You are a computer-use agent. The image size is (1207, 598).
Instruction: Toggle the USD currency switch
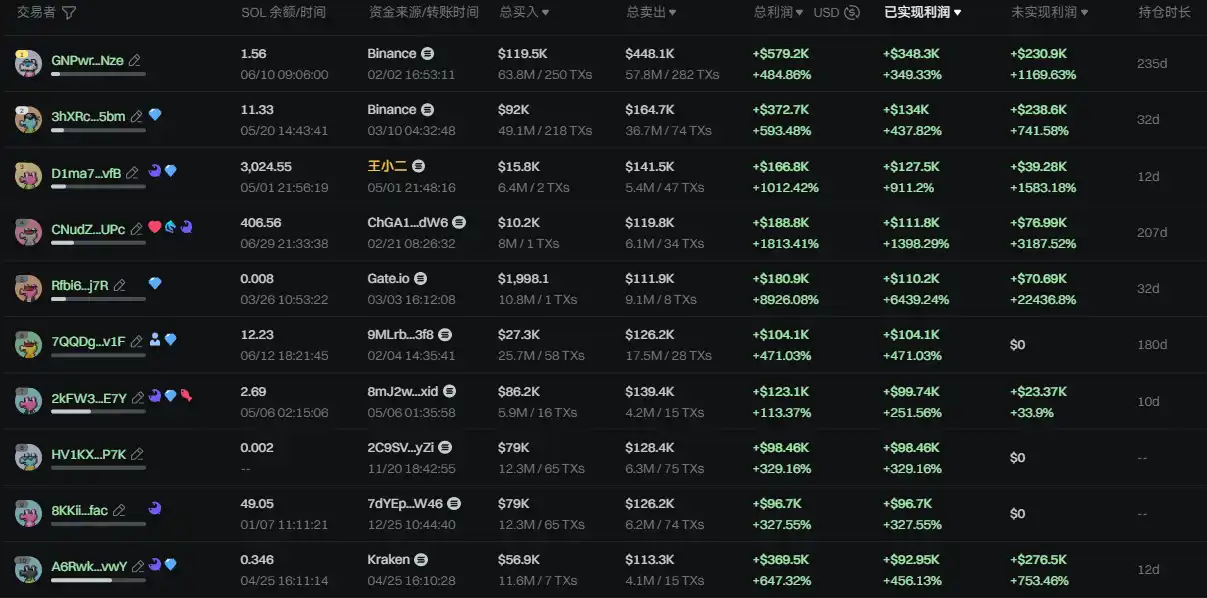[852, 13]
